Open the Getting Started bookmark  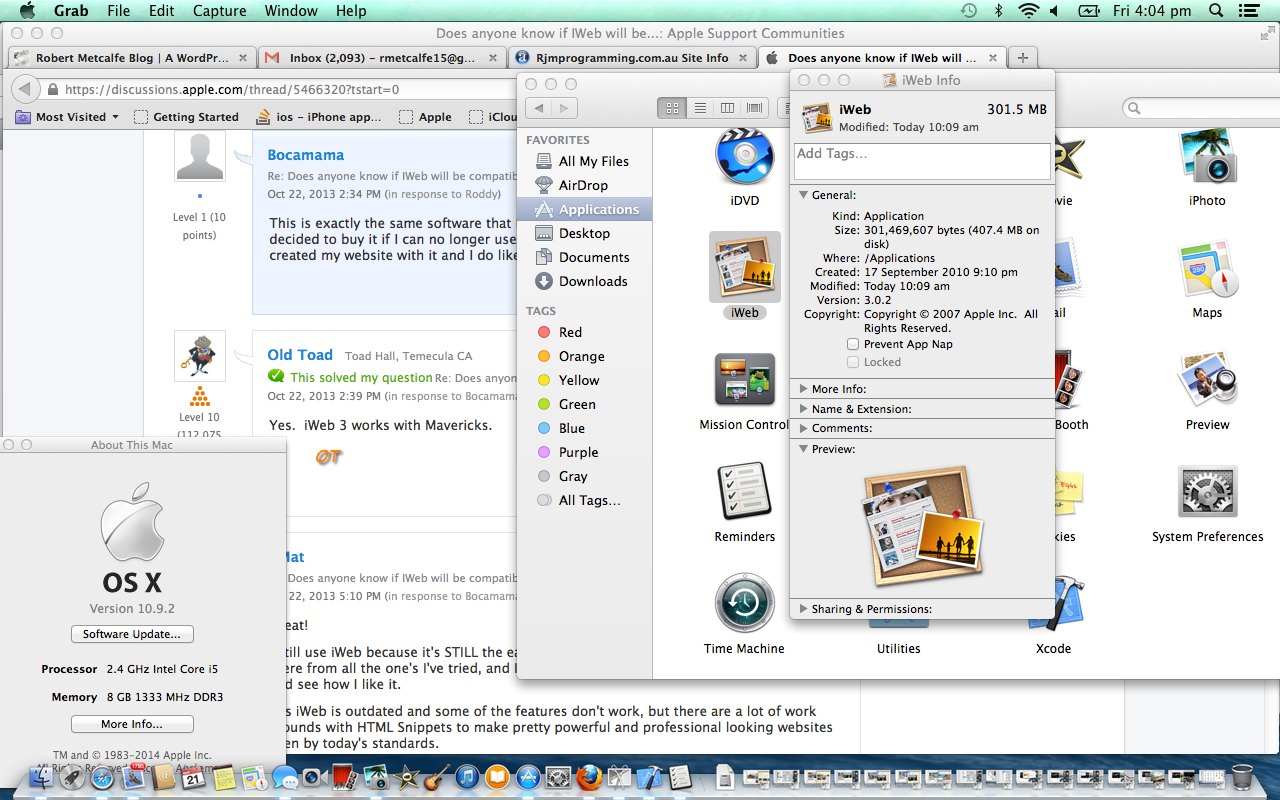pos(186,117)
